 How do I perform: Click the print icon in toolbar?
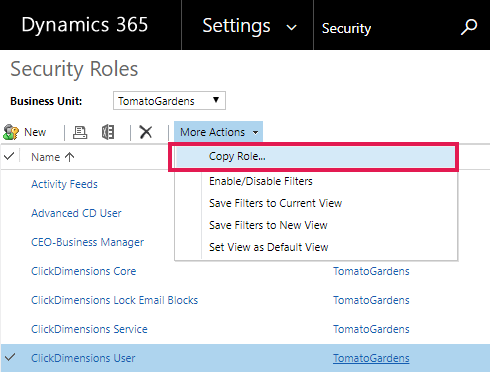[x=80, y=132]
